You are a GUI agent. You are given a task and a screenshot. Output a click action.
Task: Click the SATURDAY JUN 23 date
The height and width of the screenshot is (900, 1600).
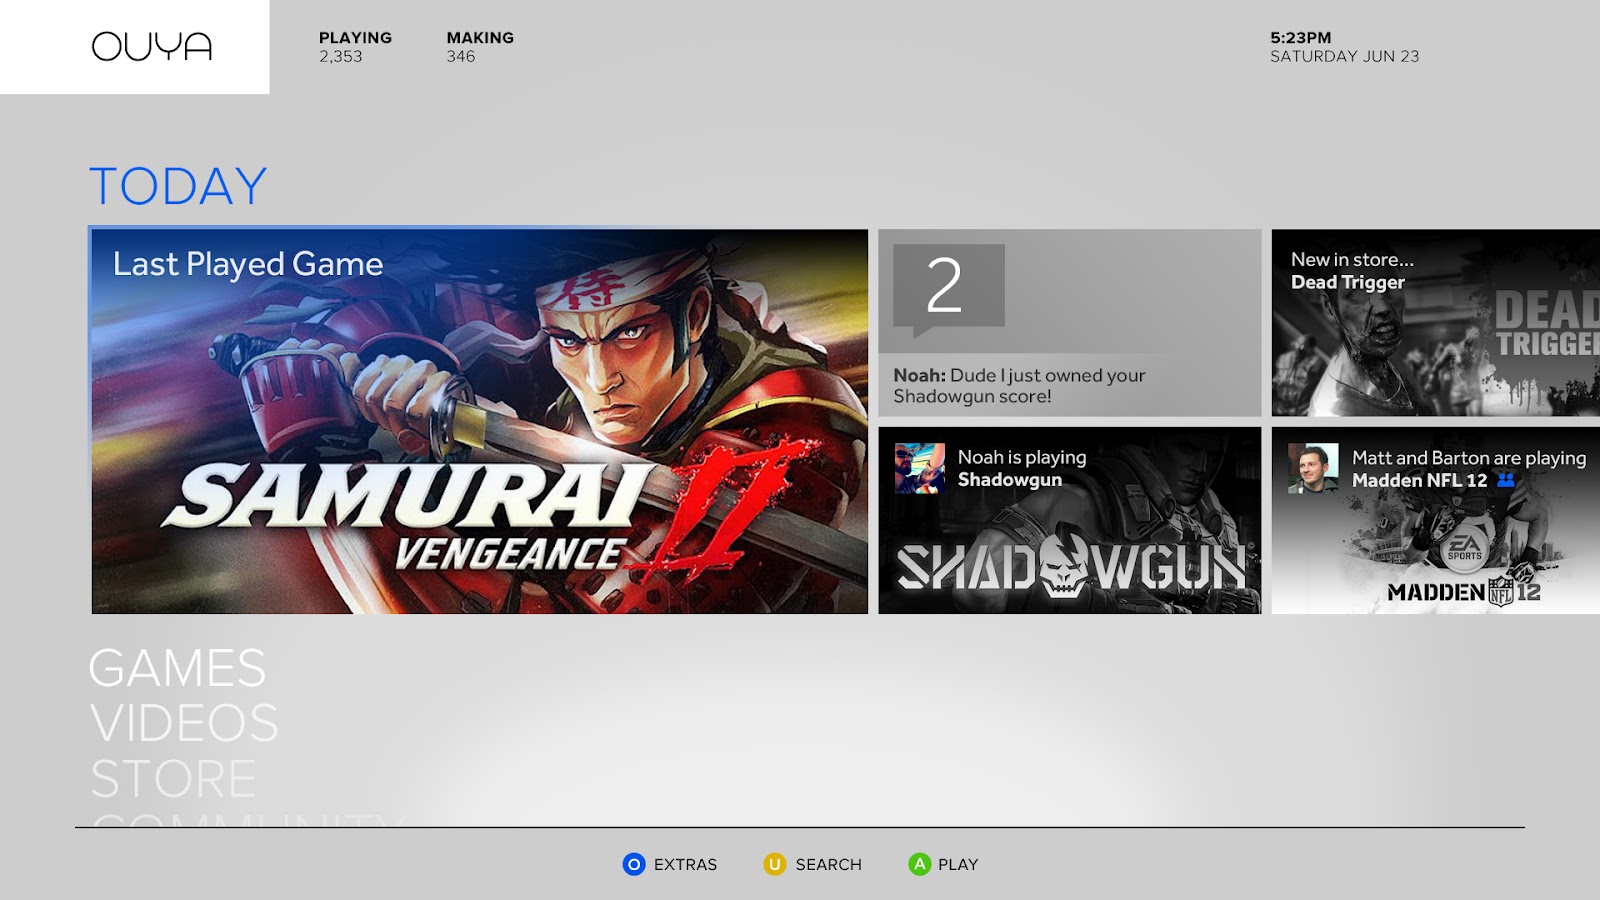click(1345, 57)
